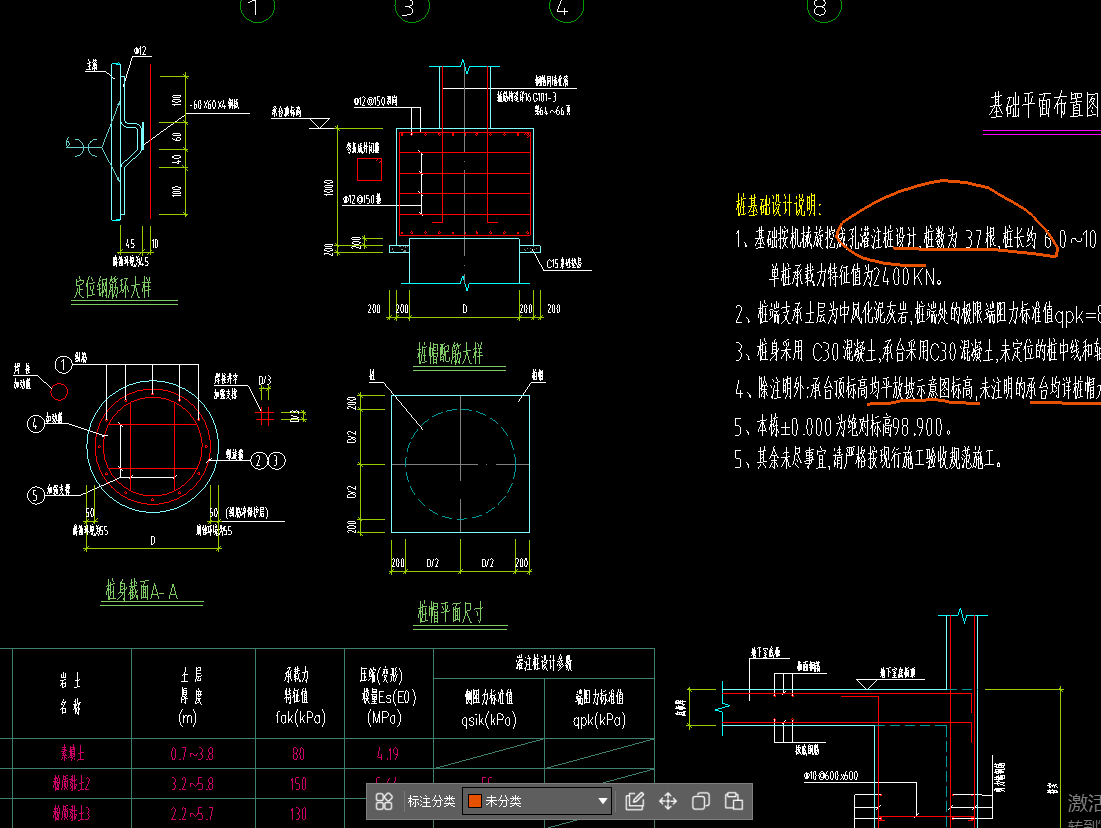The height and width of the screenshot is (828, 1101).
Task: Click the copy annotation icon
Action: point(701,801)
